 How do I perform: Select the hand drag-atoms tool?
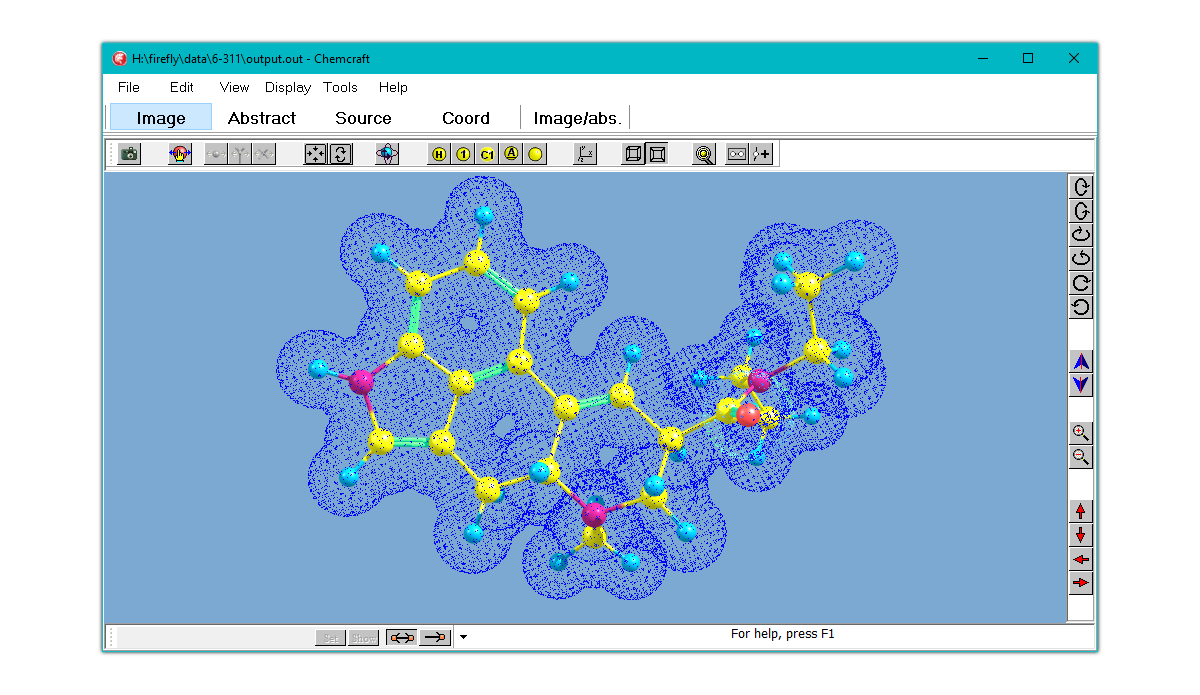(180, 154)
